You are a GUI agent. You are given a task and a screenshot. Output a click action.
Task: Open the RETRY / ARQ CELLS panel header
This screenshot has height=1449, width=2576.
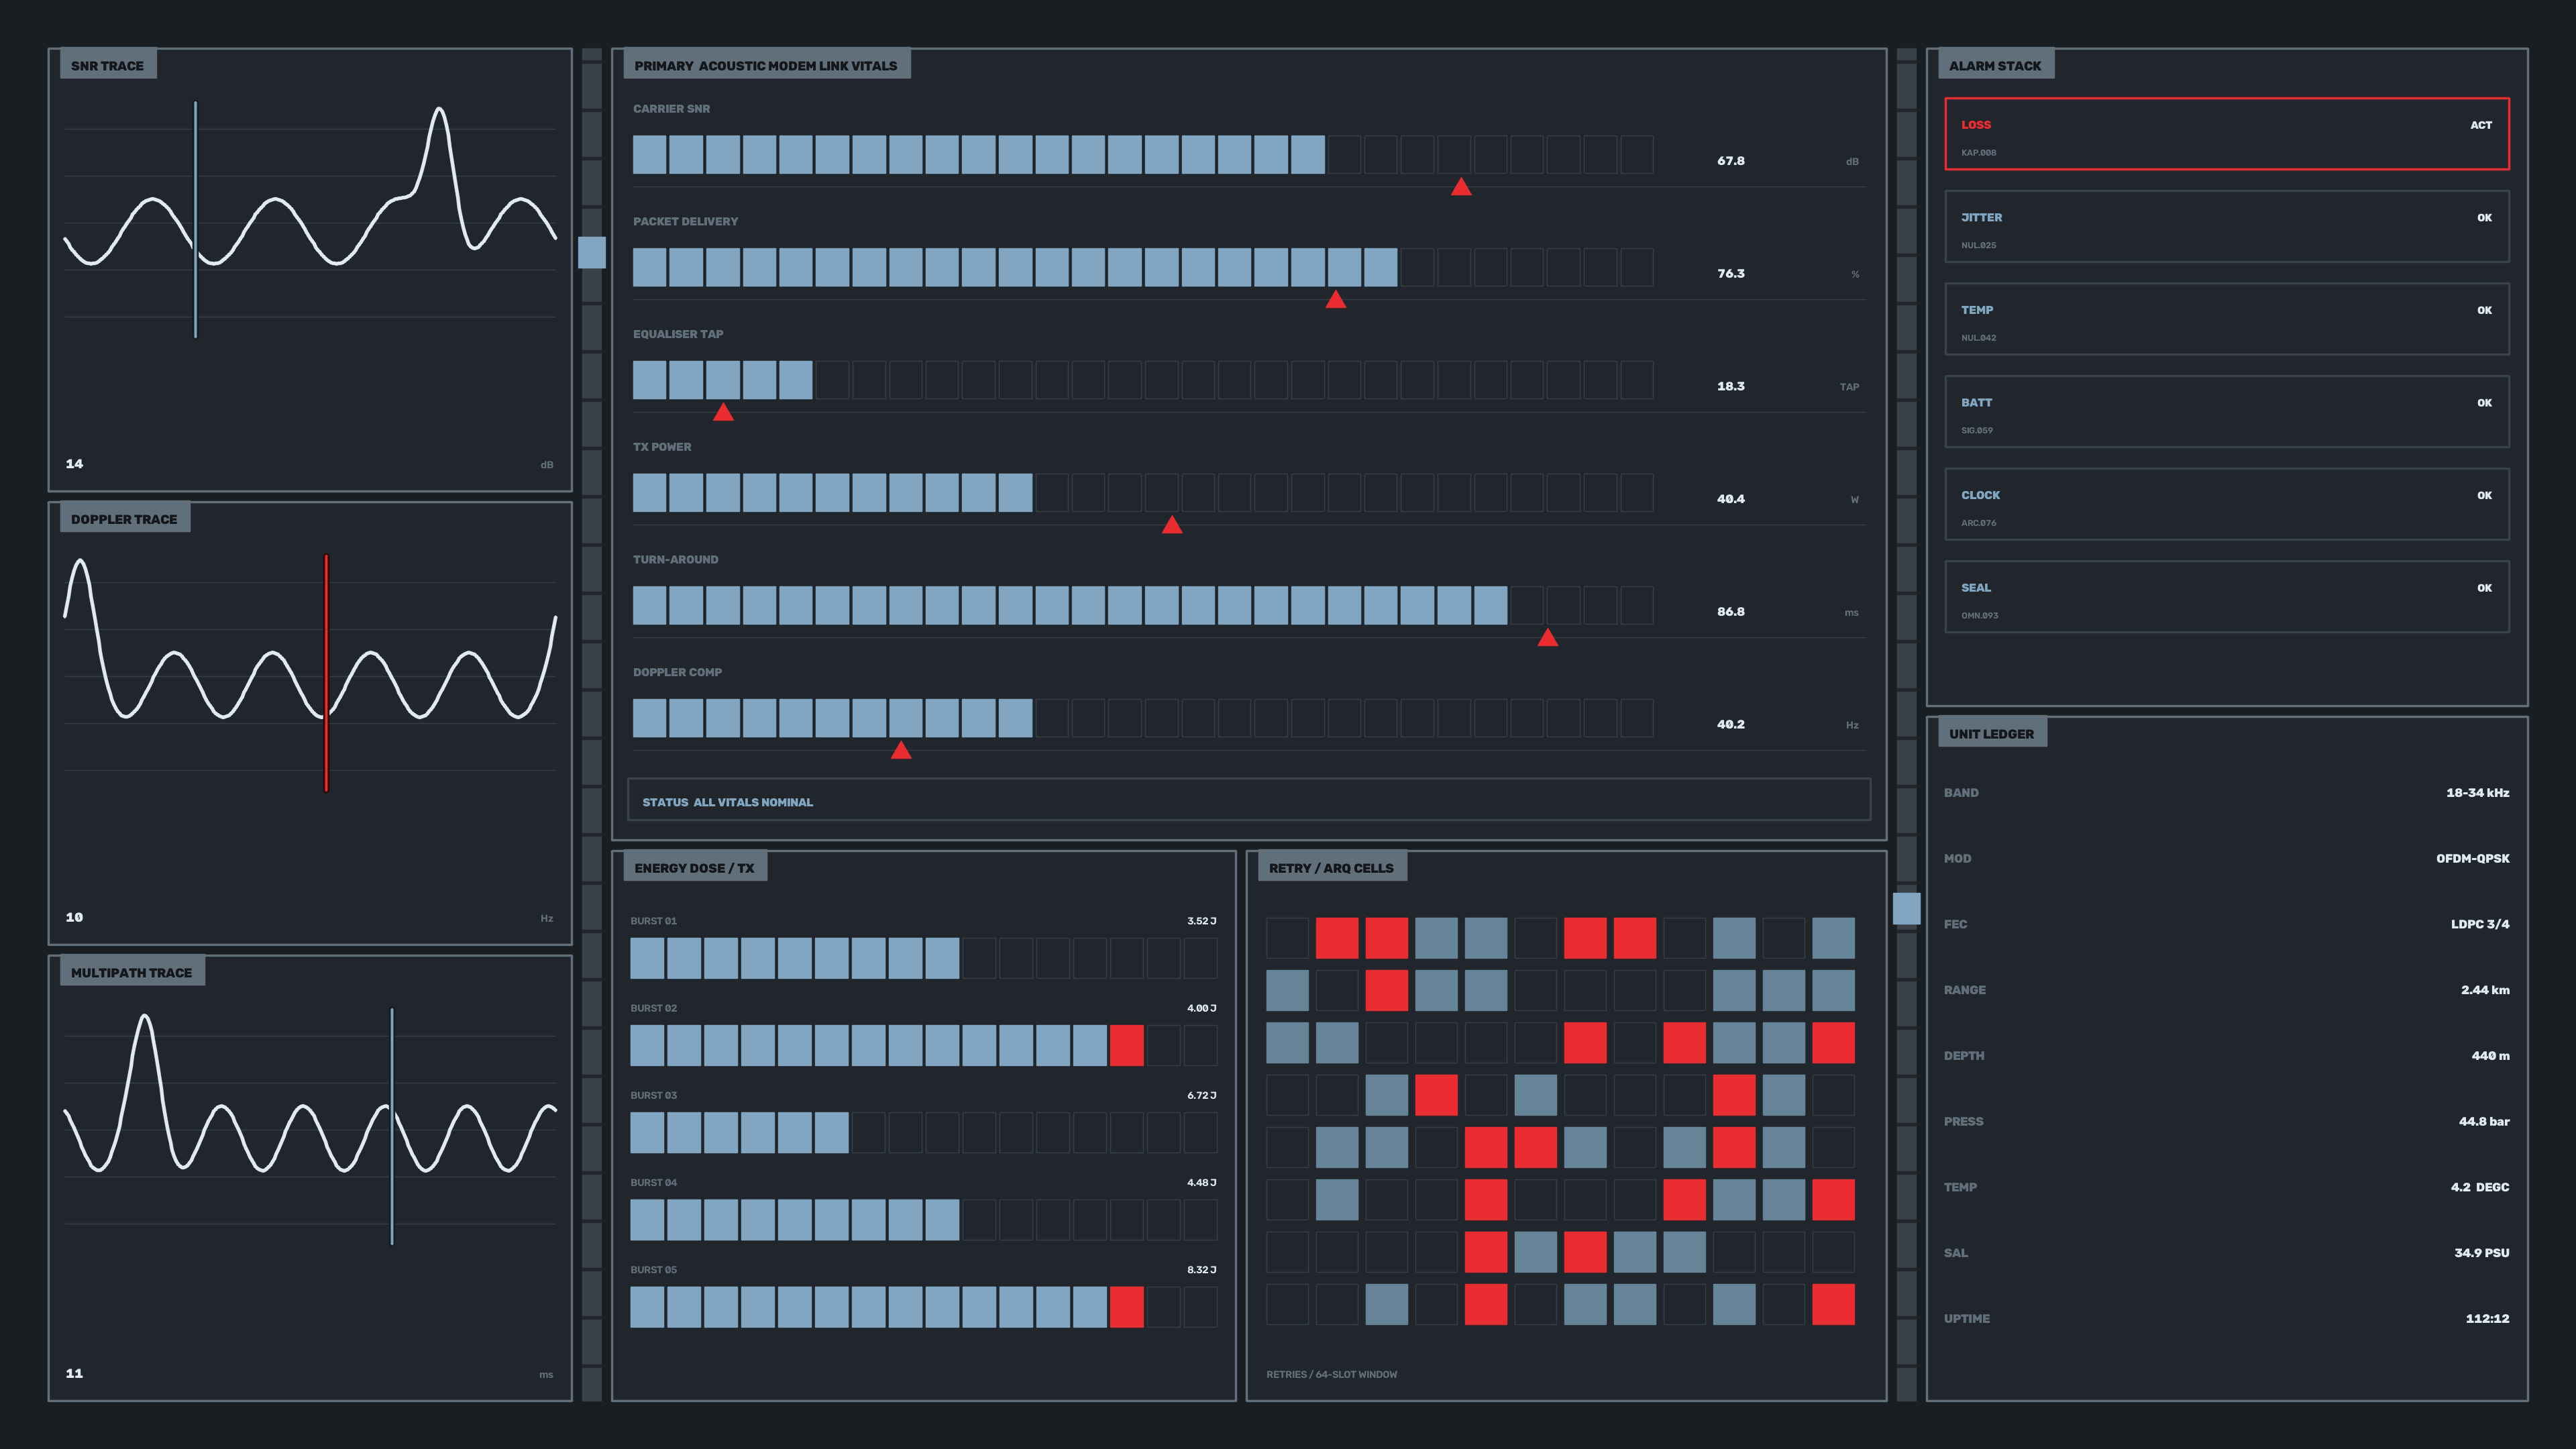(x=1331, y=867)
